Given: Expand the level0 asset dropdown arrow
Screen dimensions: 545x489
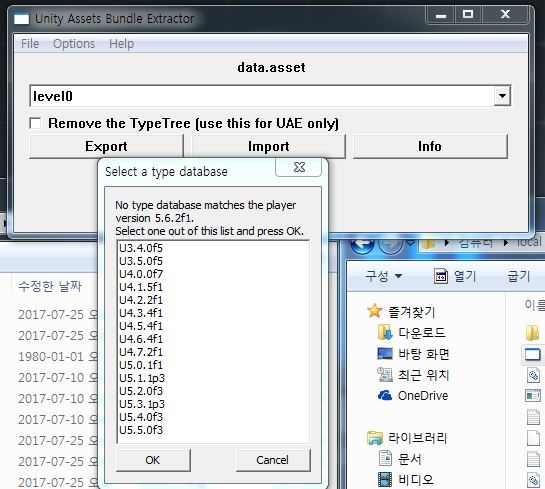Looking at the screenshot, I should [x=502, y=96].
